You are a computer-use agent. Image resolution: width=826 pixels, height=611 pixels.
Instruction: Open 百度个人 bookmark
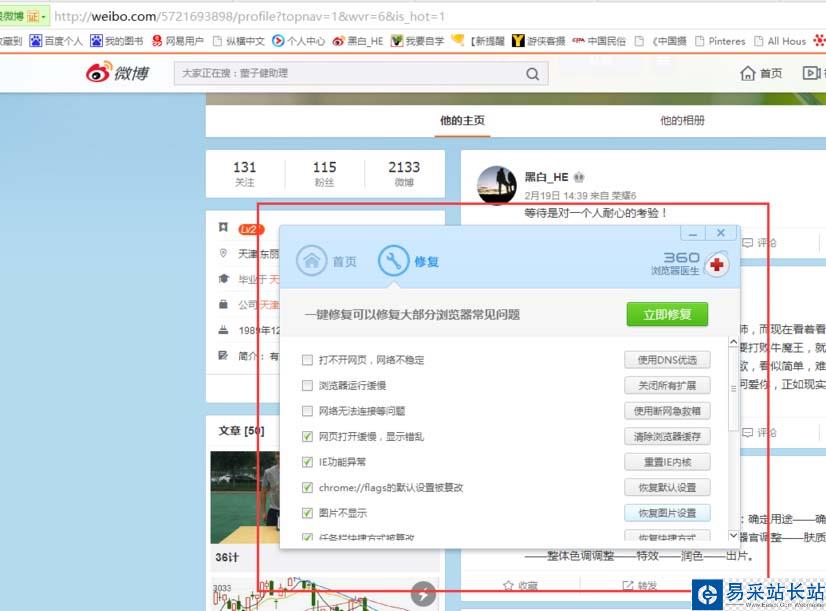56,41
